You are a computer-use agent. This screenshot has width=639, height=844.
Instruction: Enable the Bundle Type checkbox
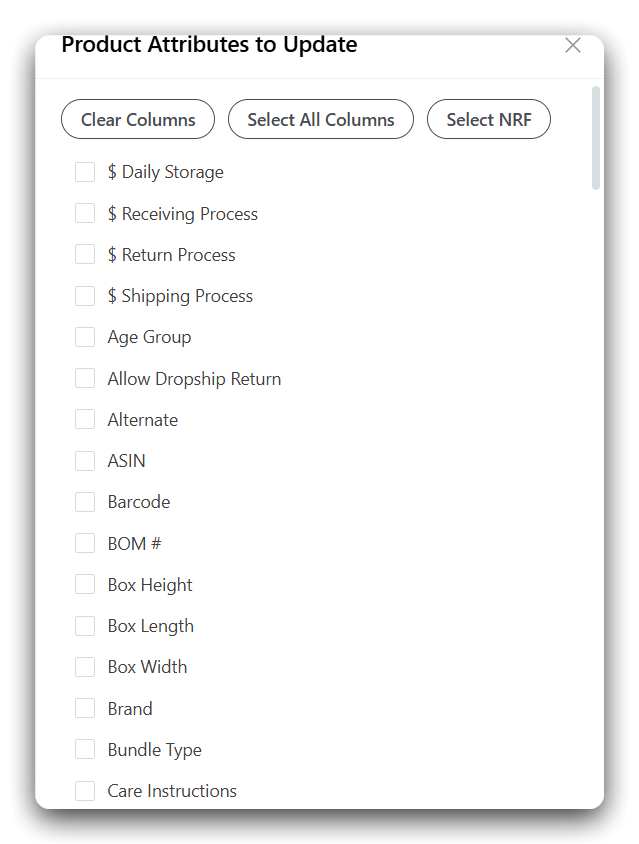point(85,749)
